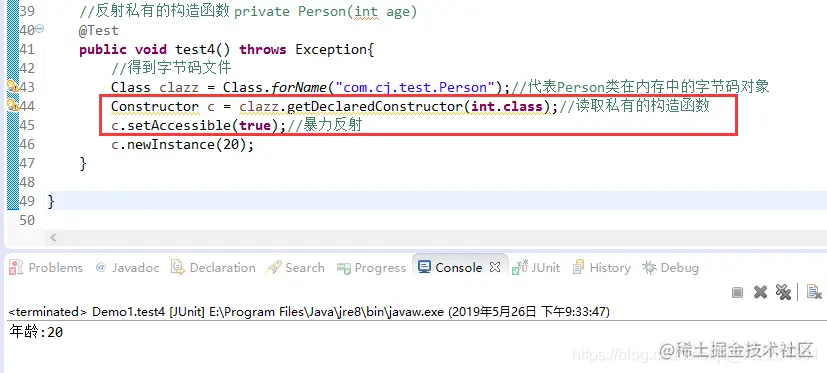This screenshot has width=827, height=373.
Task: Clear the console with document-X icon
Action: 814,292
